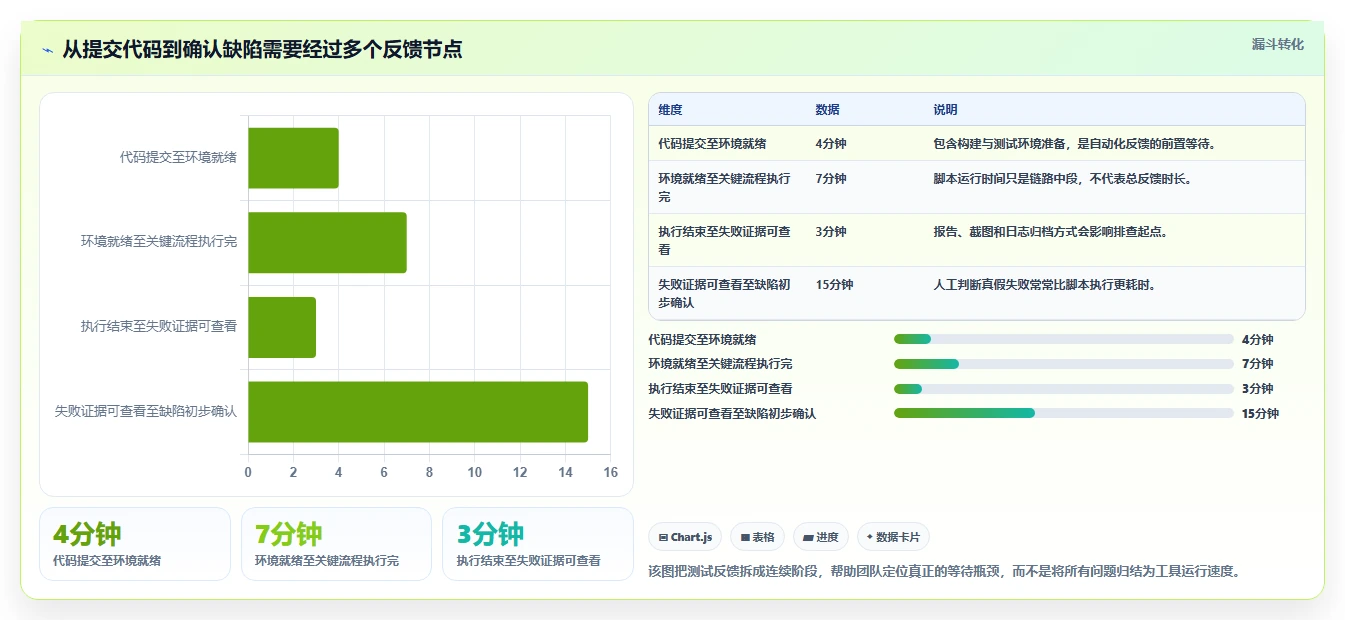This screenshot has height=620, width=1345.
Task: Click the chart axis label 失败证据可查看至缺陷初步确认
Action: click(146, 412)
